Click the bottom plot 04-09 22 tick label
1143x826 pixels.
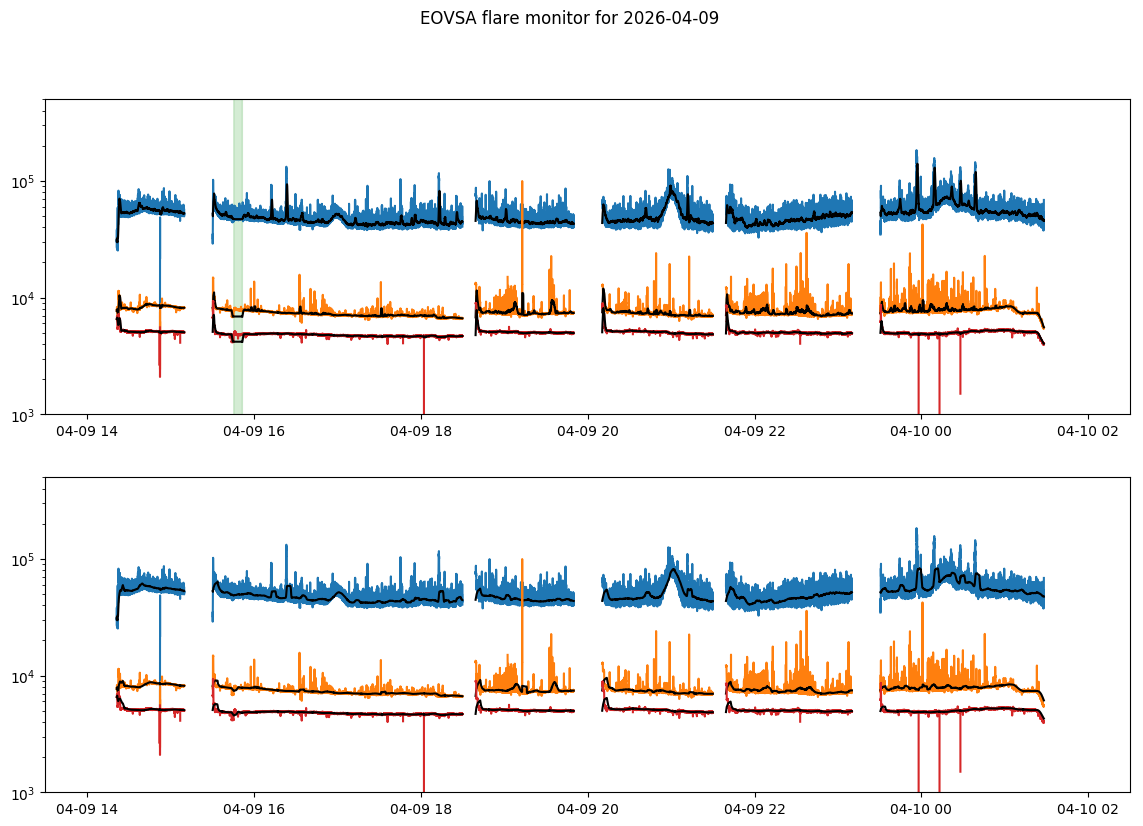pos(754,809)
